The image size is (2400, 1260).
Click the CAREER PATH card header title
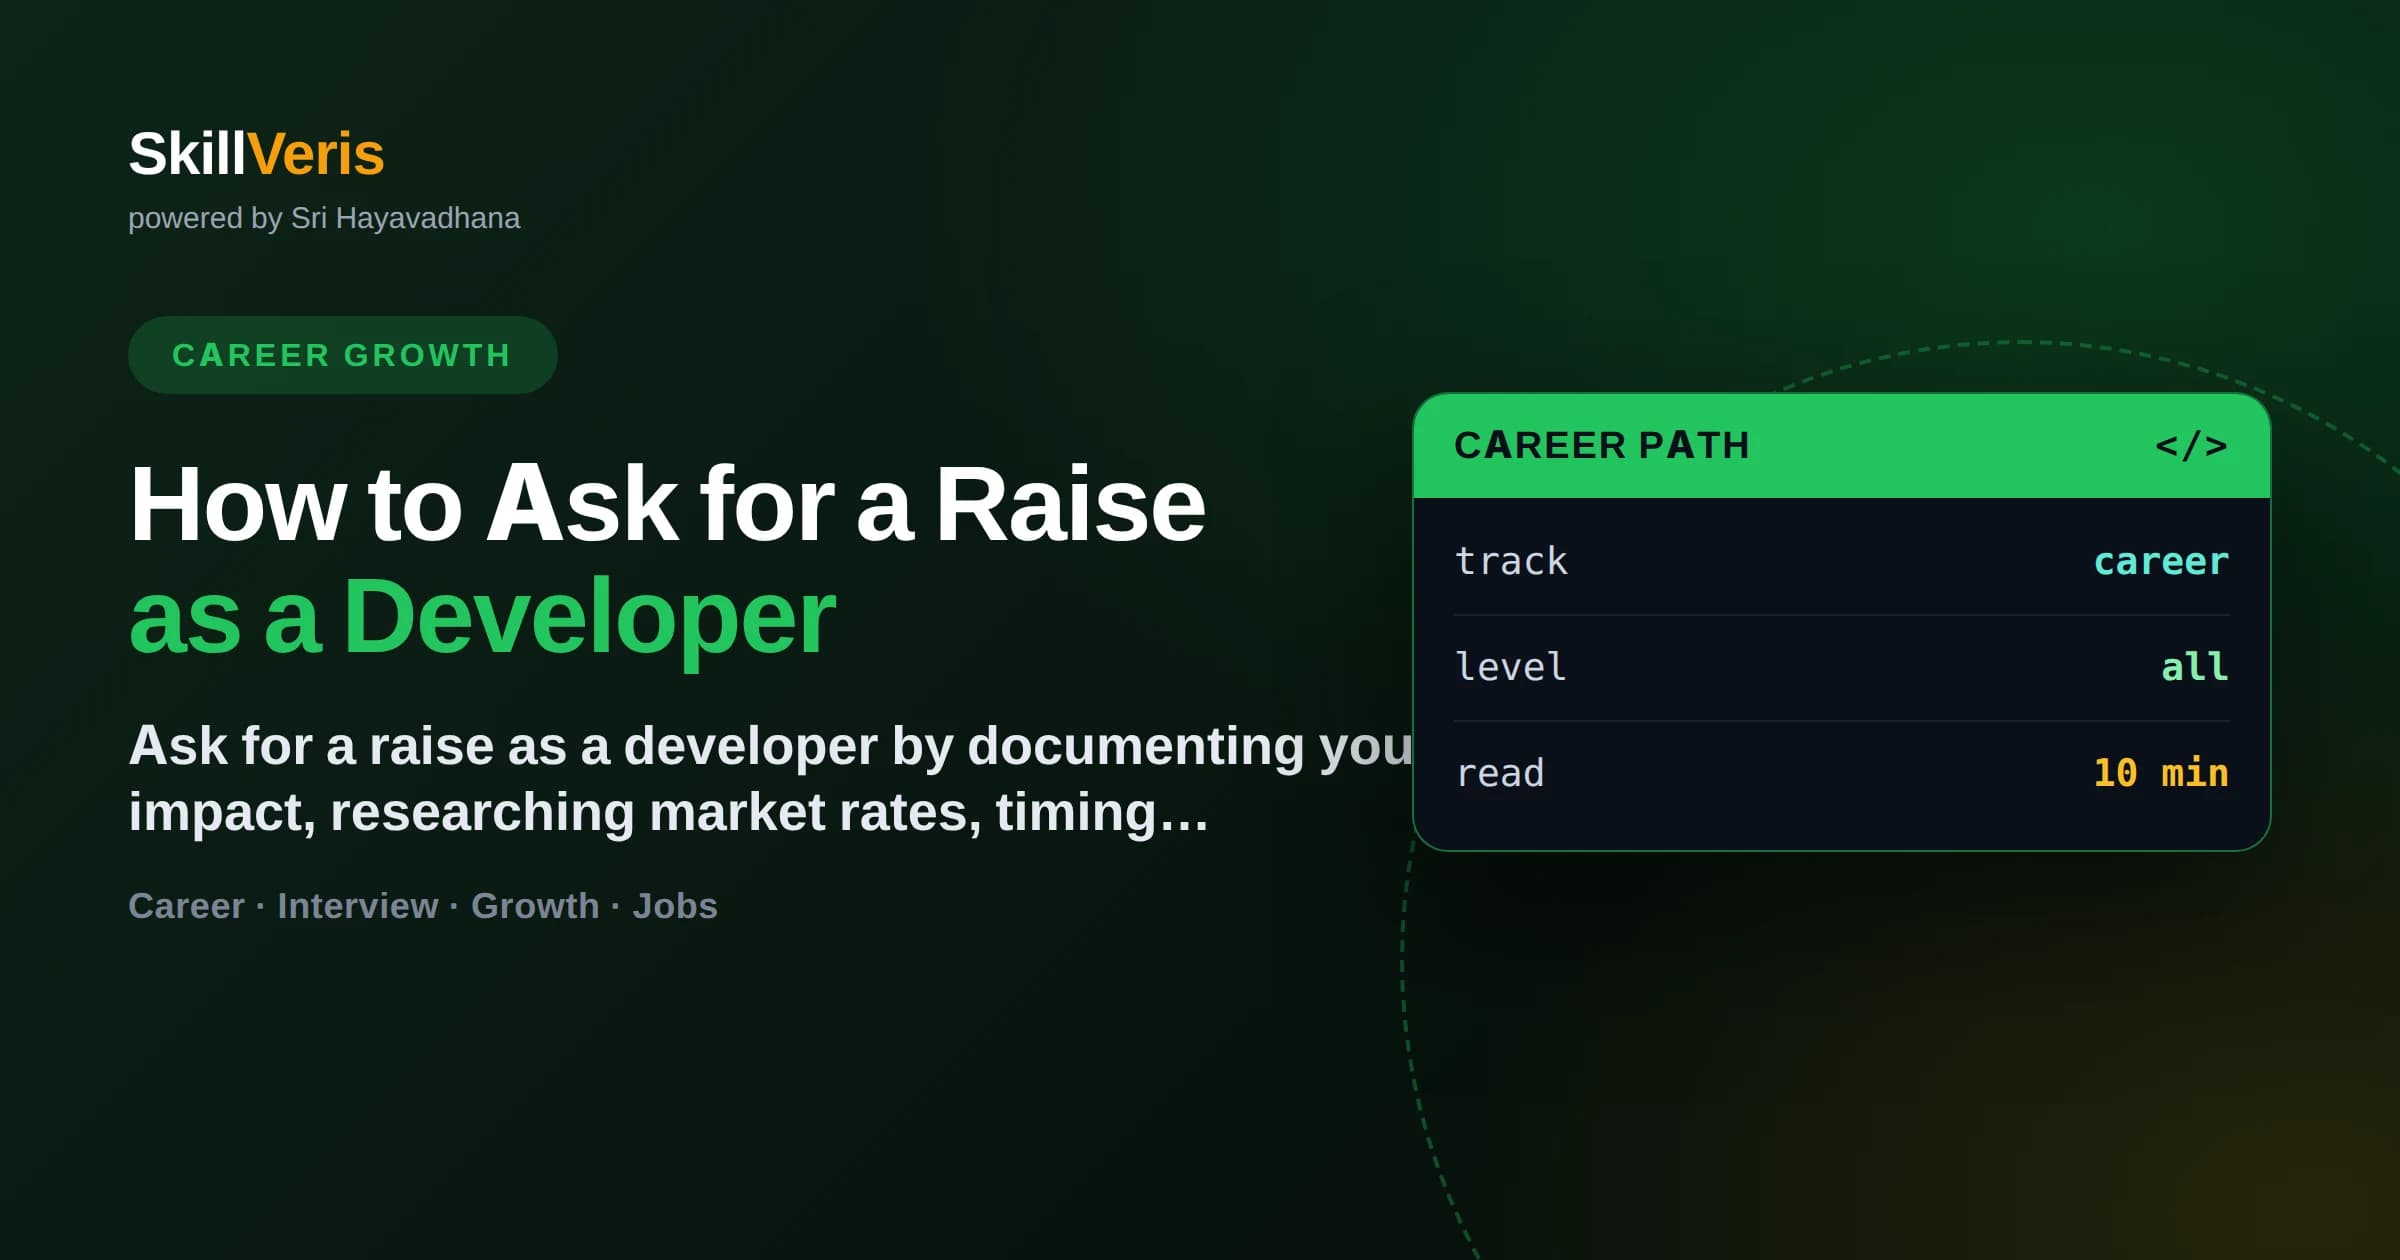pyautogui.click(x=1602, y=446)
